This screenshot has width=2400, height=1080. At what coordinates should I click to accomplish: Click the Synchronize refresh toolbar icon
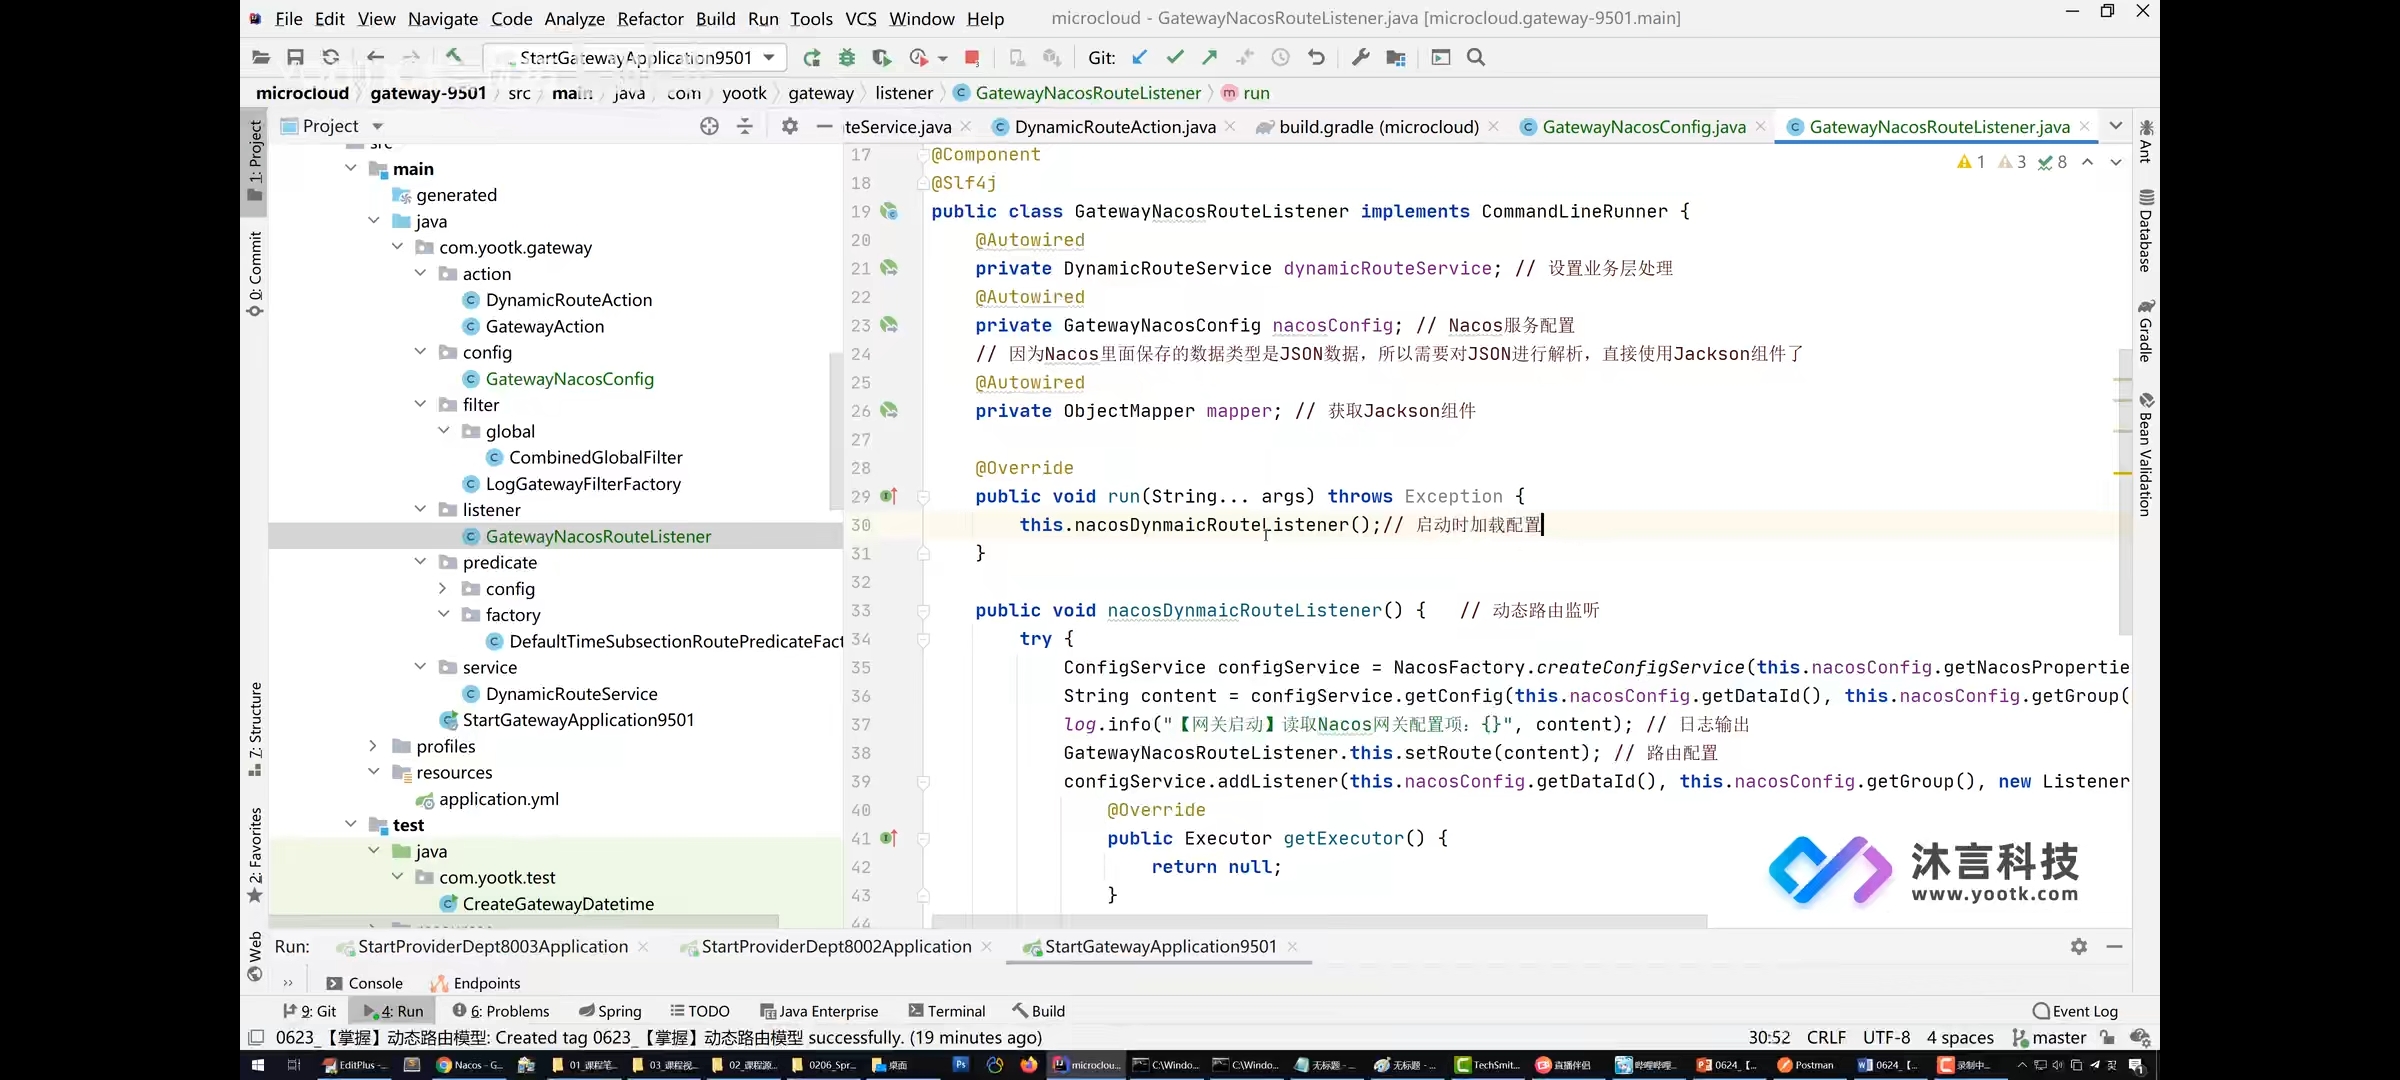coord(331,57)
